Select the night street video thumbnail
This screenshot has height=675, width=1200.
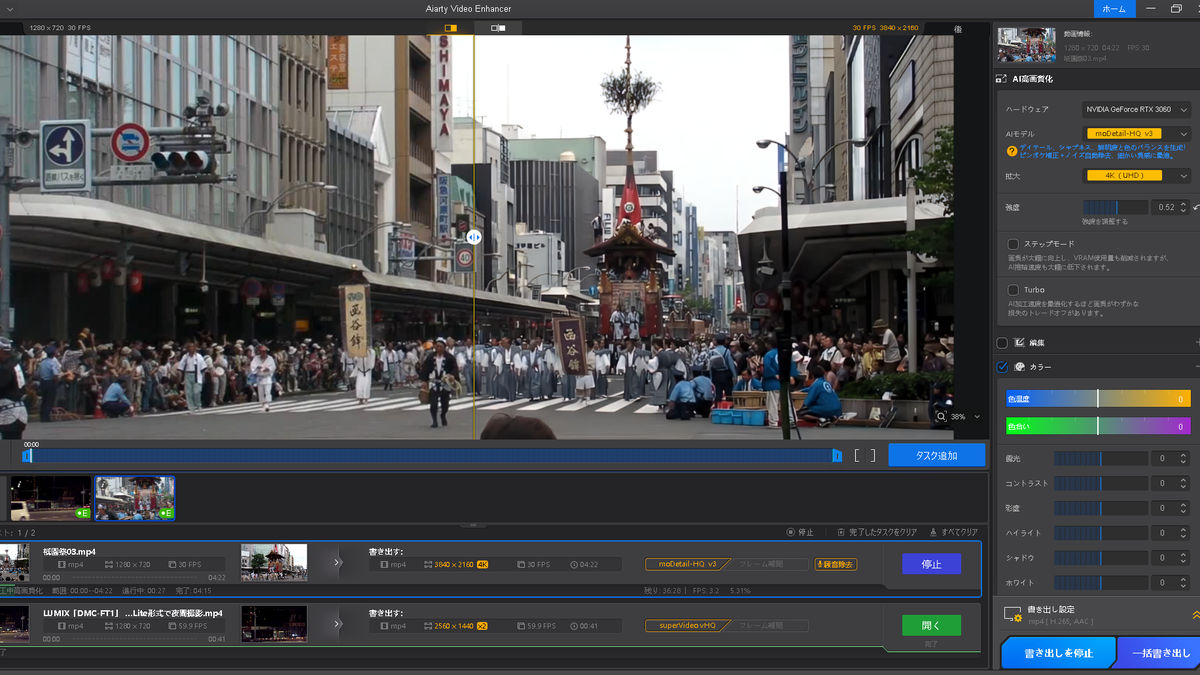[50, 498]
